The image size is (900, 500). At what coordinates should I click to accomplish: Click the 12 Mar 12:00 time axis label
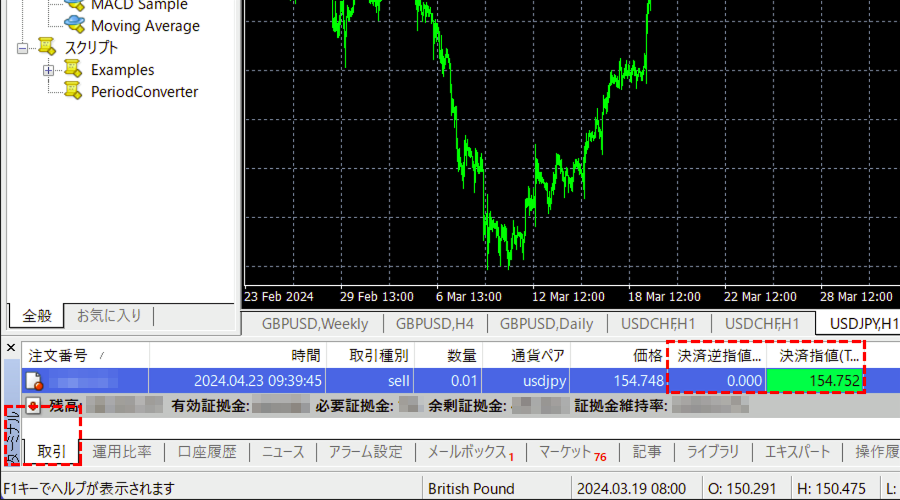coord(568,297)
